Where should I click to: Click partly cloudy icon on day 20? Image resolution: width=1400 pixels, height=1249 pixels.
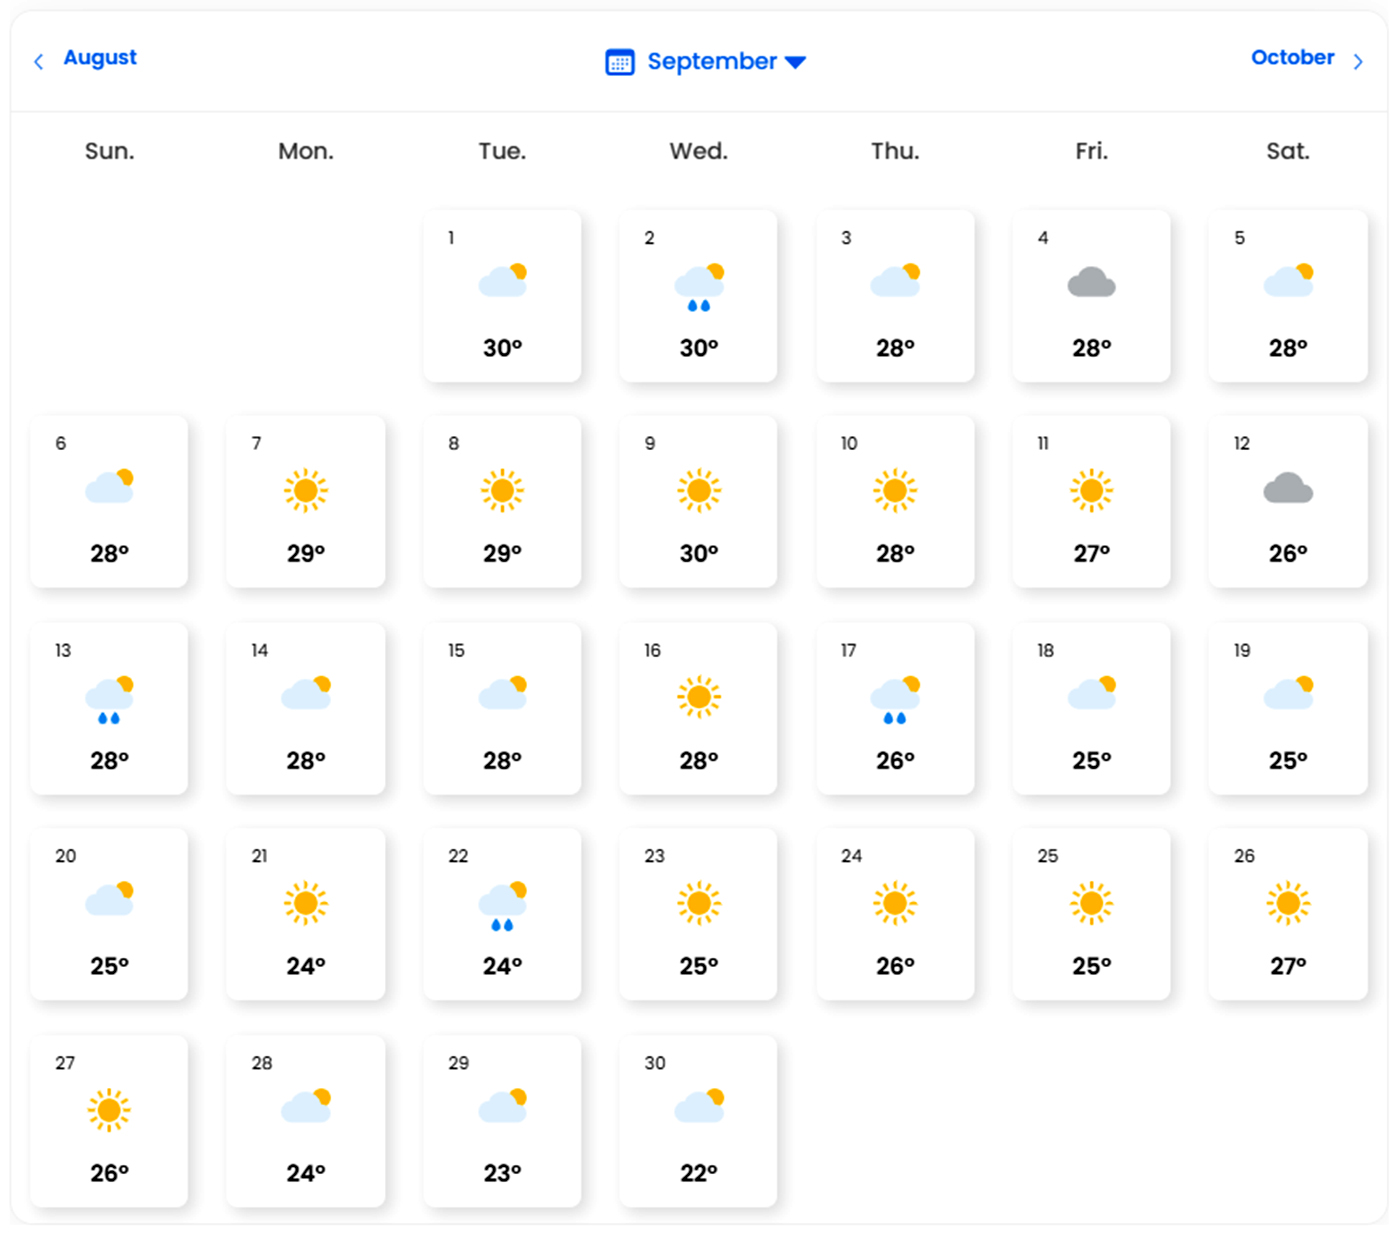[x=110, y=899]
